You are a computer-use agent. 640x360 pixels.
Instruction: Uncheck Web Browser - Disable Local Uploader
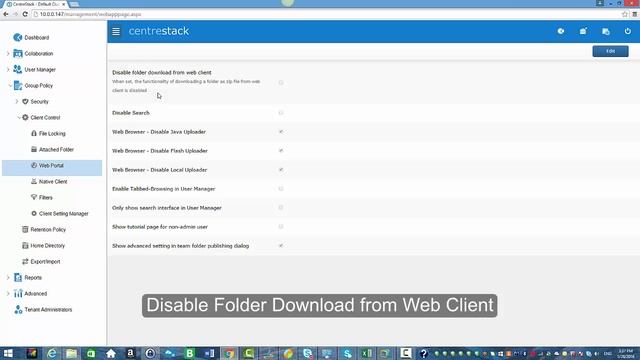[x=281, y=170]
